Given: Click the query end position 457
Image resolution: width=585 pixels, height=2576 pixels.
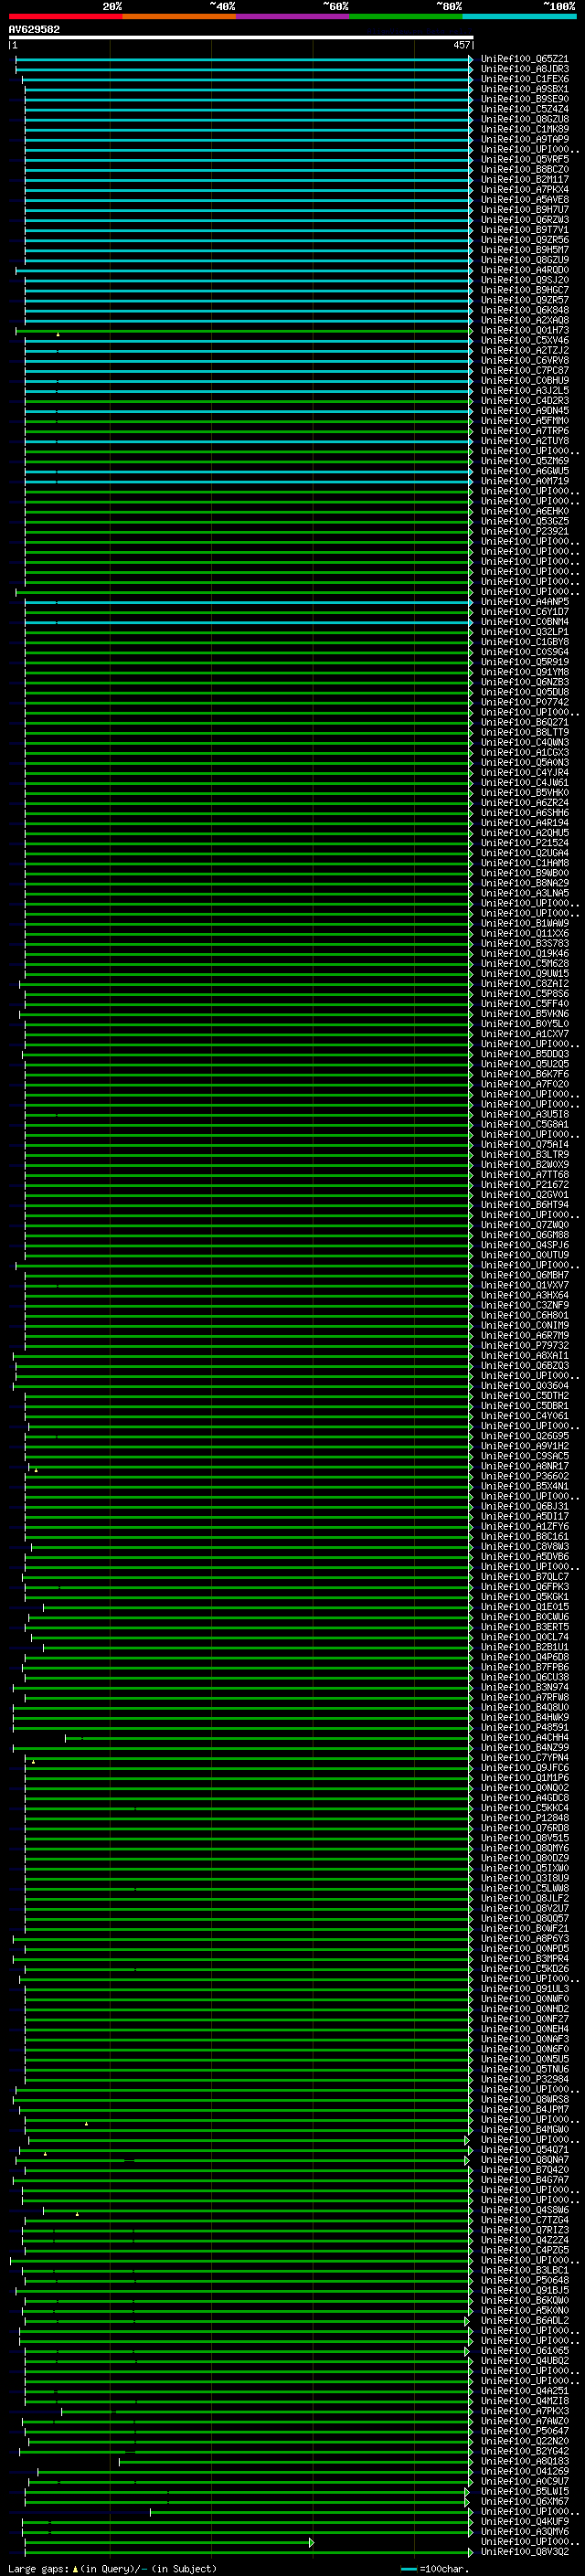Looking at the screenshot, I should pyautogui.click(x=461, y=45).
